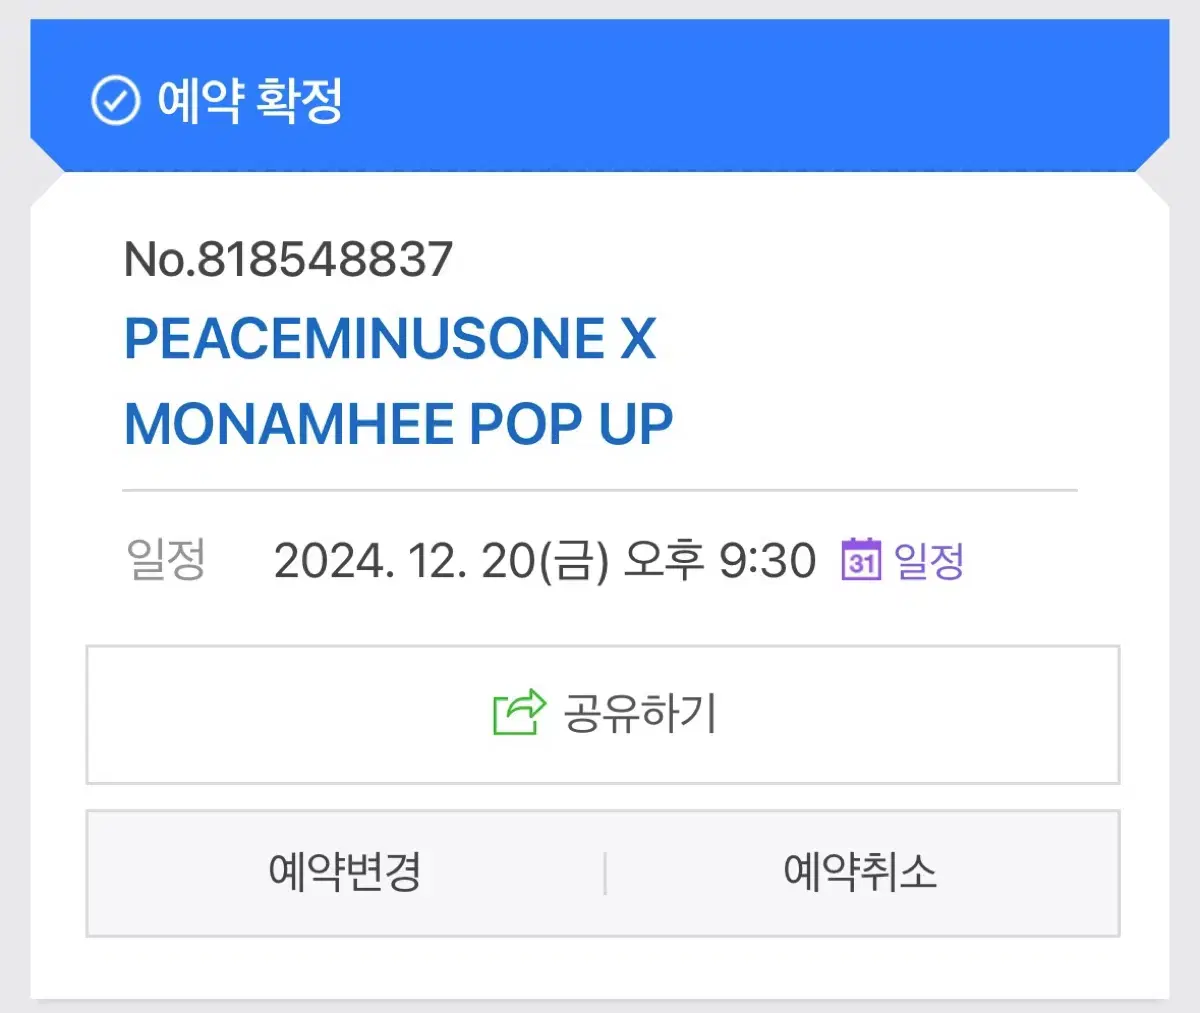The image size is (1200, 1013).
Task: Click the green share arrow icon
Action: 520,713
